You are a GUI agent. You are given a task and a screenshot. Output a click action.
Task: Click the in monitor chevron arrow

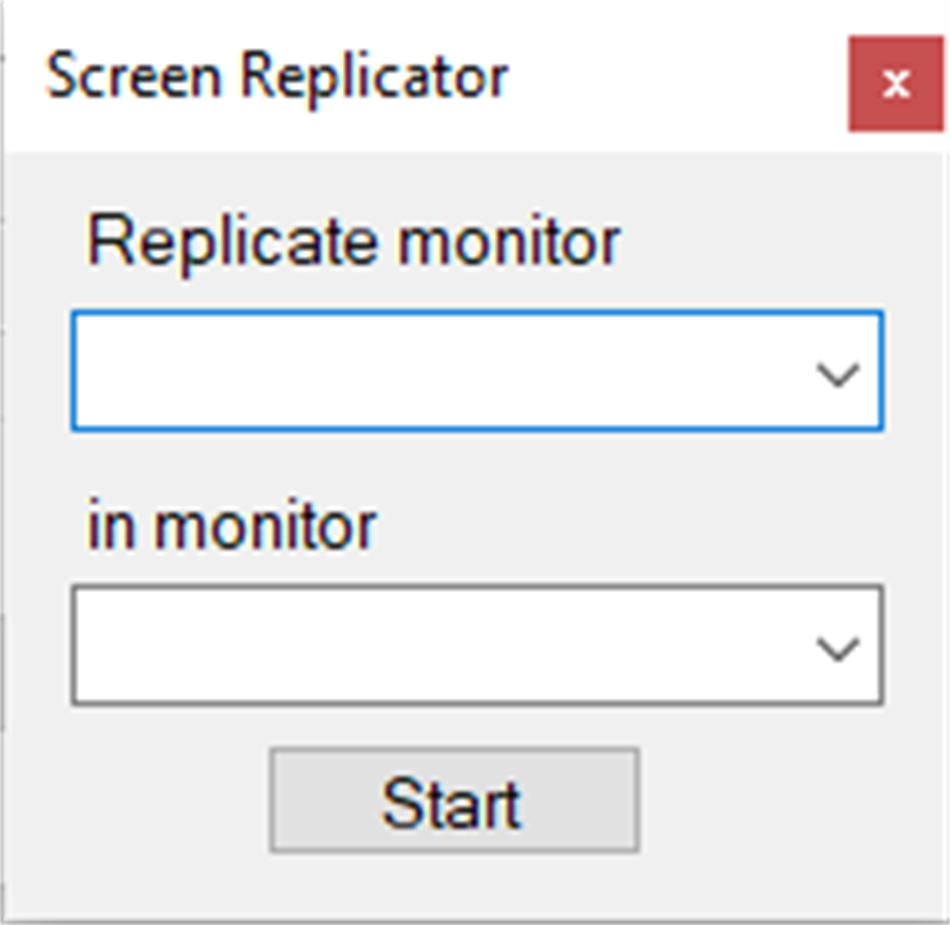[838, 649]
